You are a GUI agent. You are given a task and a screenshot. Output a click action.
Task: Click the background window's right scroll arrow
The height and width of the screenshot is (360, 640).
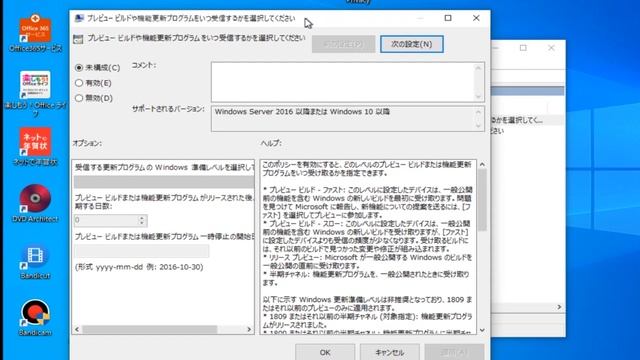click(559, 307)
